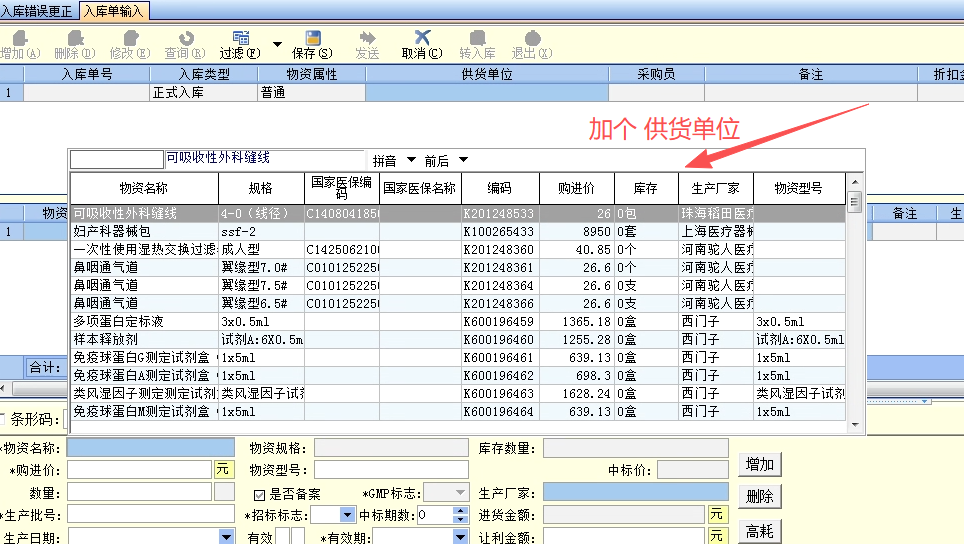This screenshot has width=964, height=544.
Task: Increase the 中标期数 value
Action: pyautogui.click(x=460, y=511)
